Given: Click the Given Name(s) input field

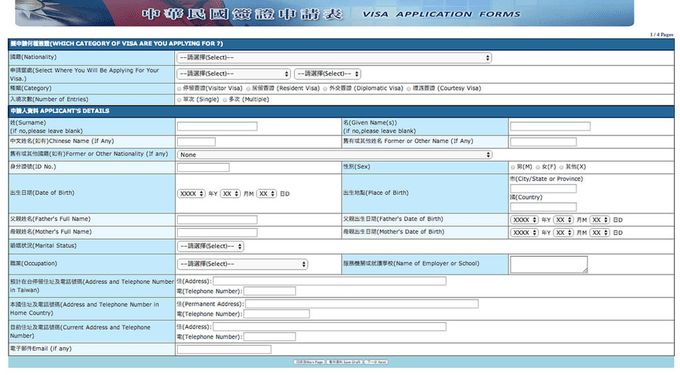Looking at the screenshot, I should (x=550, y=126).
